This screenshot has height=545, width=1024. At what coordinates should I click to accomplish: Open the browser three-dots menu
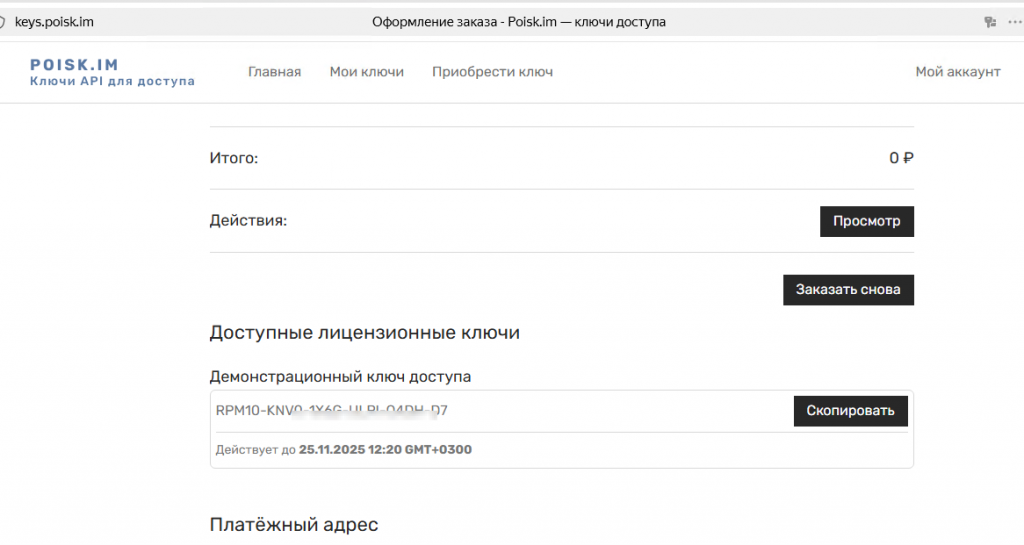click(1010, 21)
